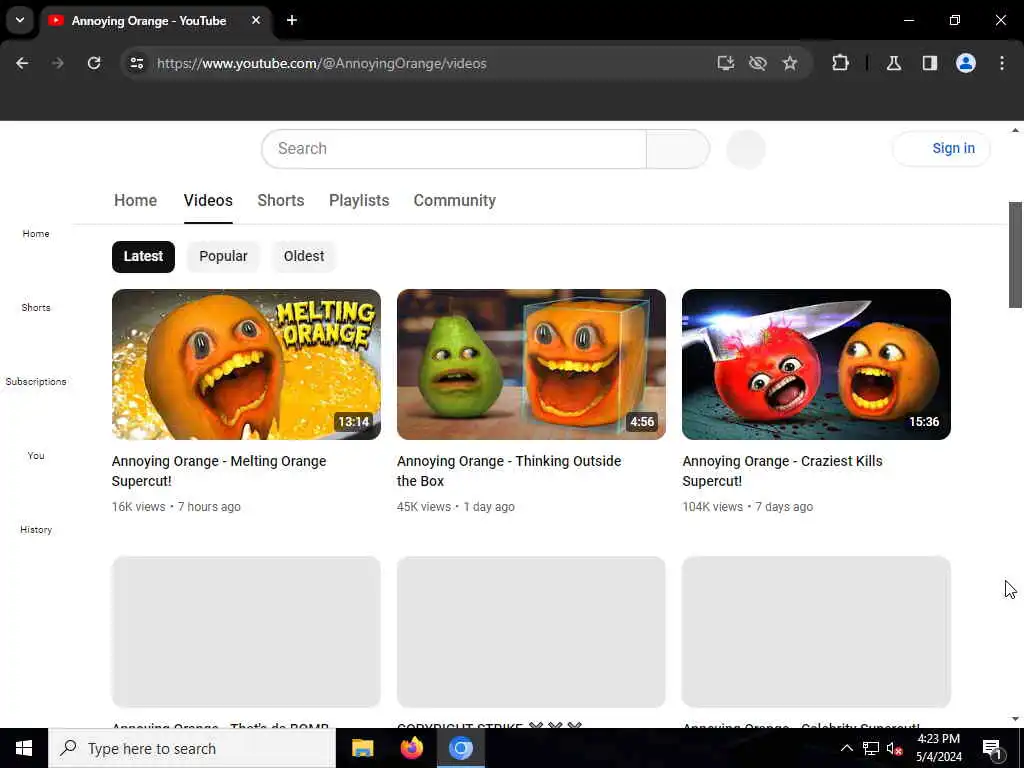Click the install app icon in address bar
Image resolution: width=1024 pixels, height=768 pixels.
pyautogui.click(x=726, y=63)
